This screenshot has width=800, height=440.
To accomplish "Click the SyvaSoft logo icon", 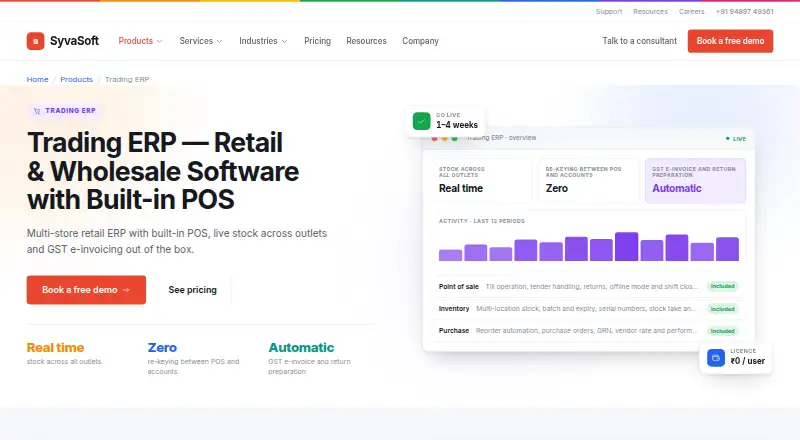I will tap(35, 41).
